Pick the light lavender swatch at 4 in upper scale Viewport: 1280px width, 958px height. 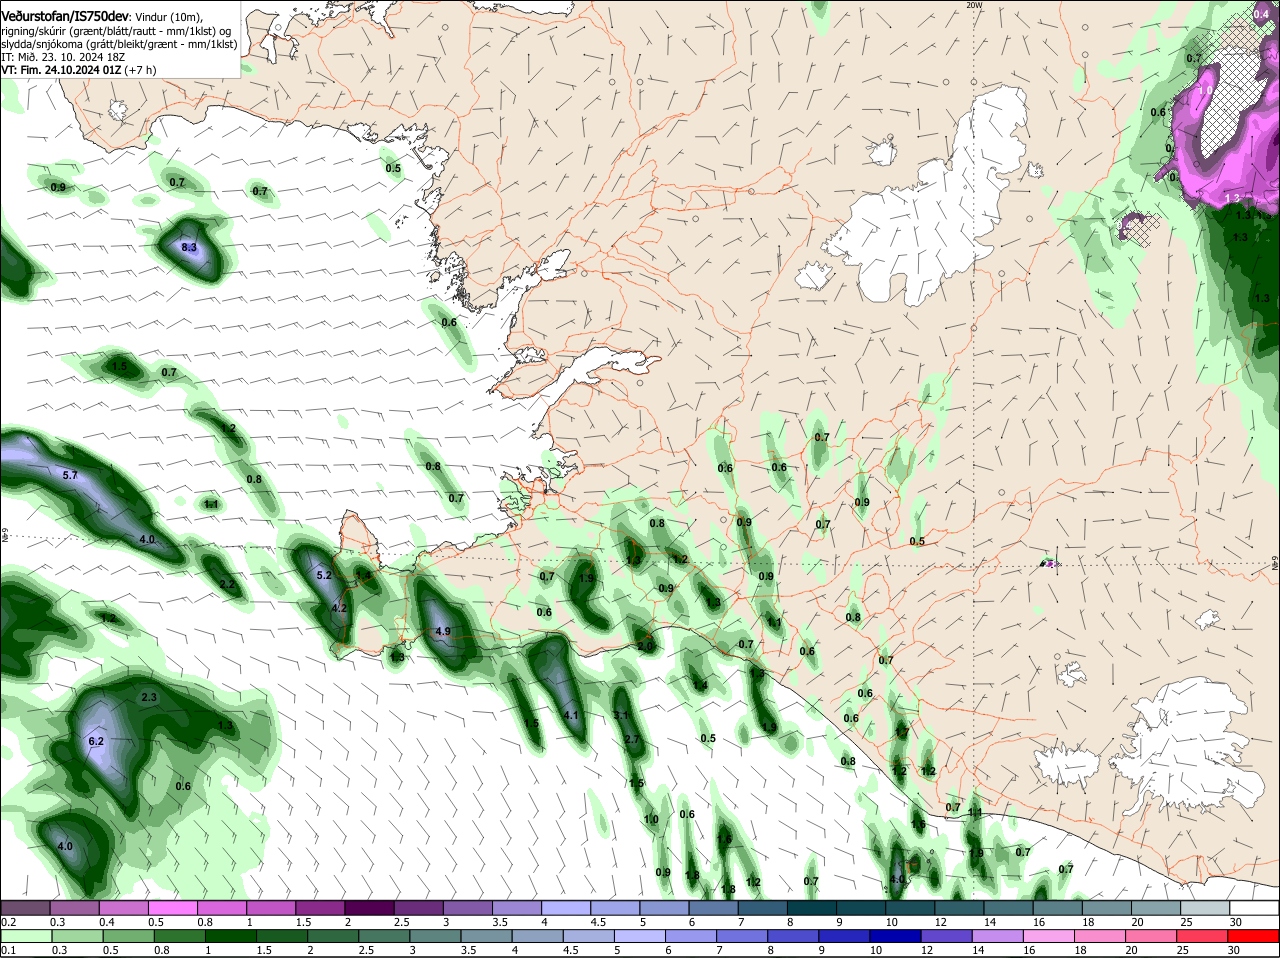click(x=566, y=906)
